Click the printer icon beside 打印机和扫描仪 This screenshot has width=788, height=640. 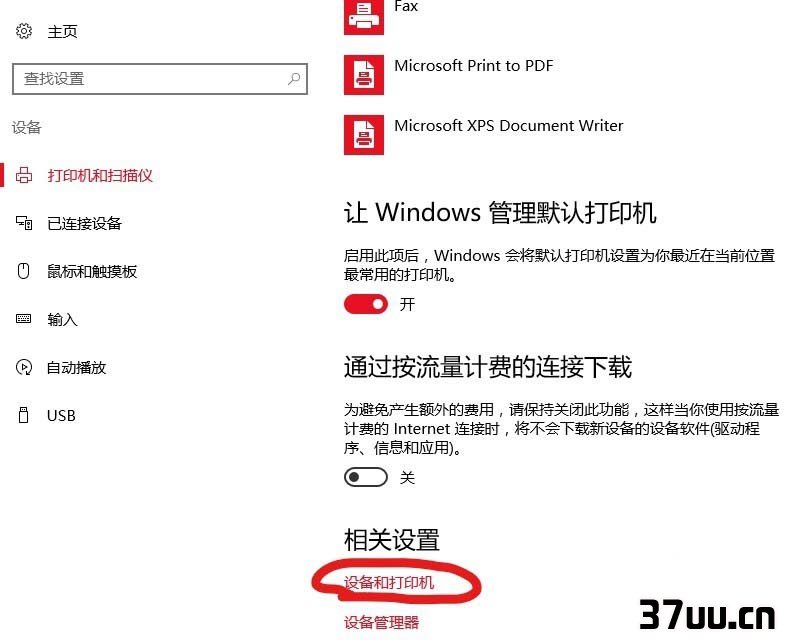coord(24,175)
